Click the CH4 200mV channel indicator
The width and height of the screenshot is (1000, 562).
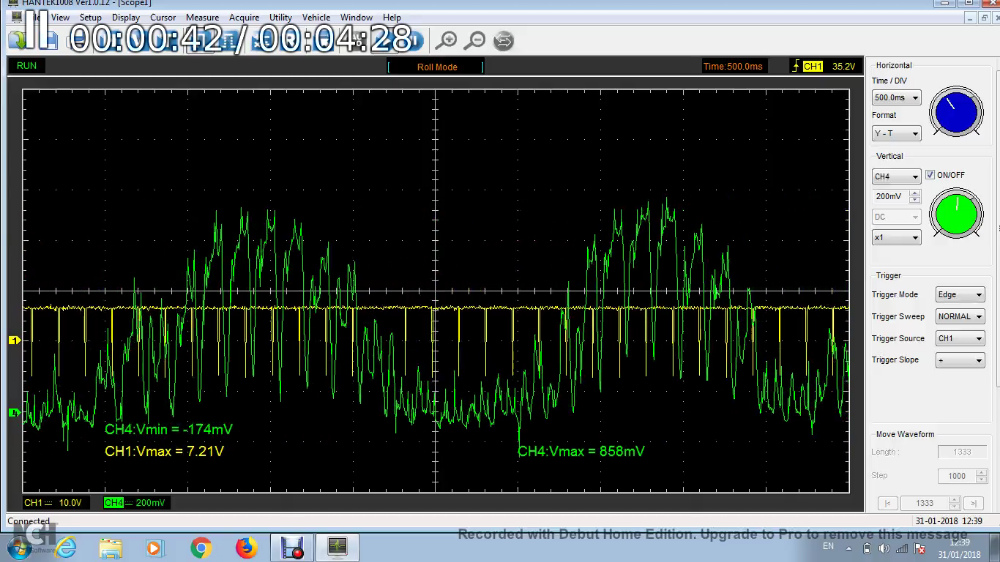click(x=135, y=502)
